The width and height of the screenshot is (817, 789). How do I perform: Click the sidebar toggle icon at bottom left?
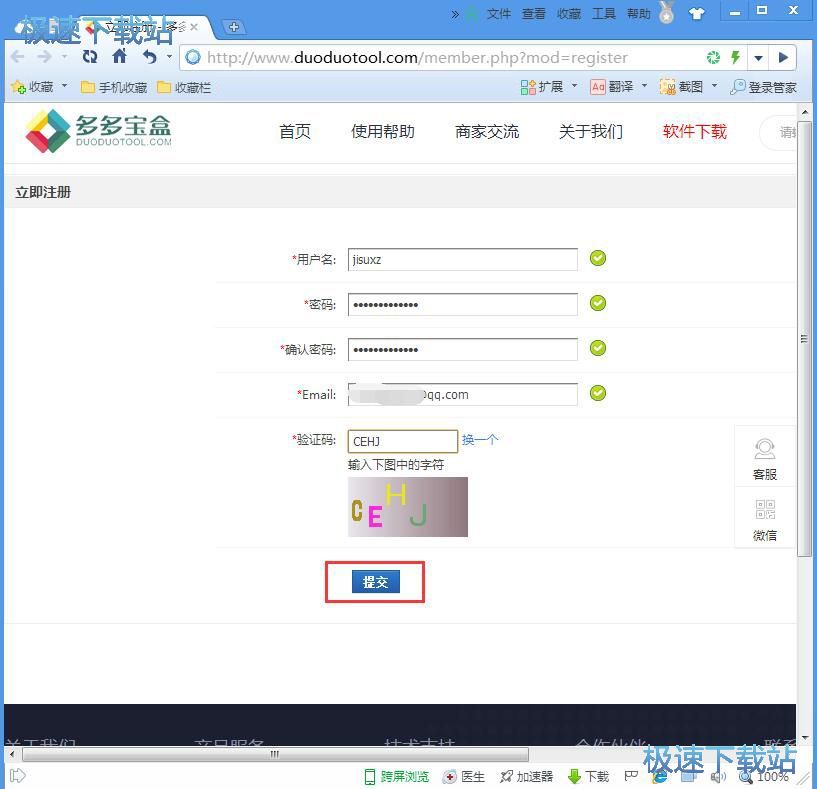(x=18, y=775)
